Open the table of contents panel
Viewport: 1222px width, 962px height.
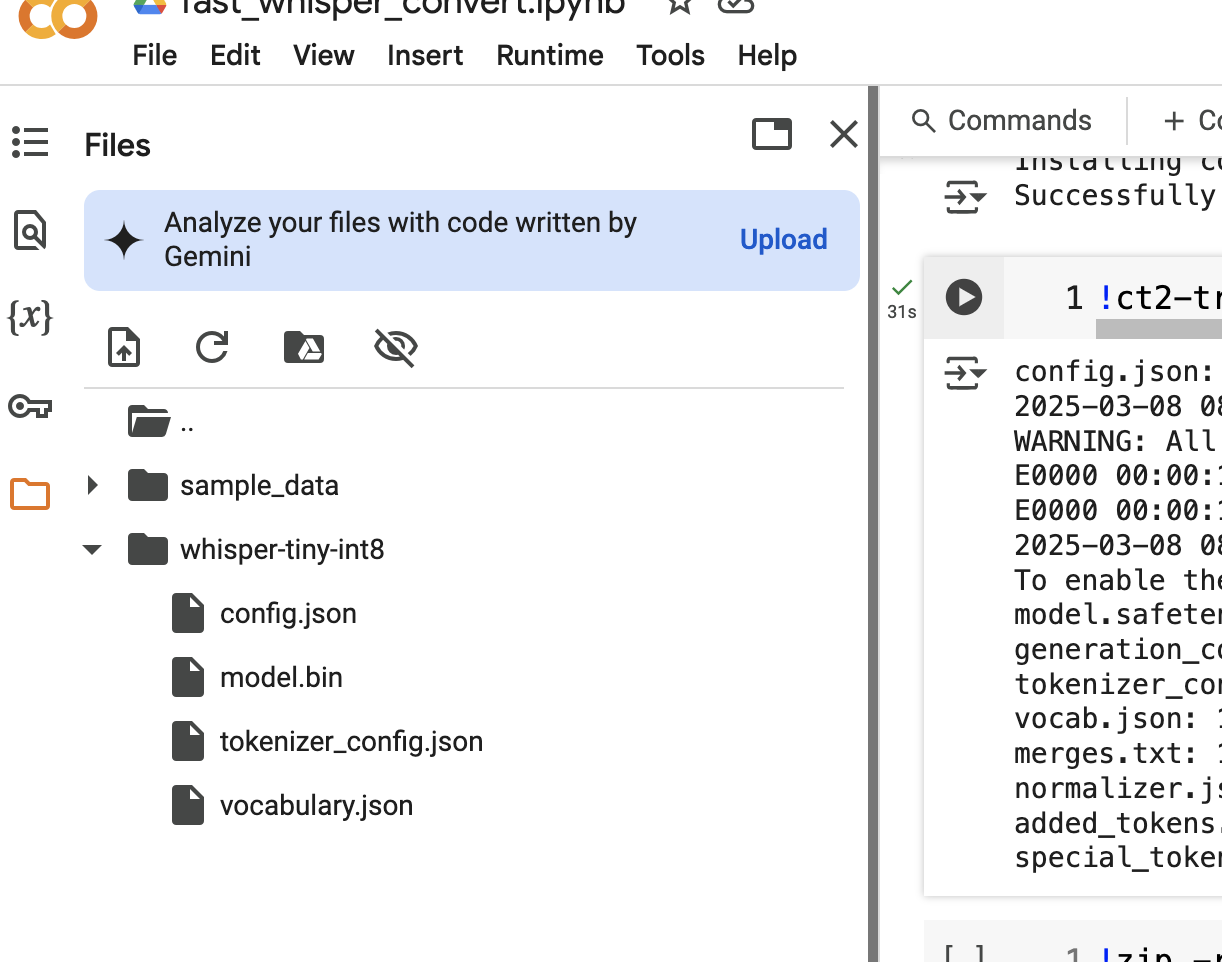click(x=30, y=142)
